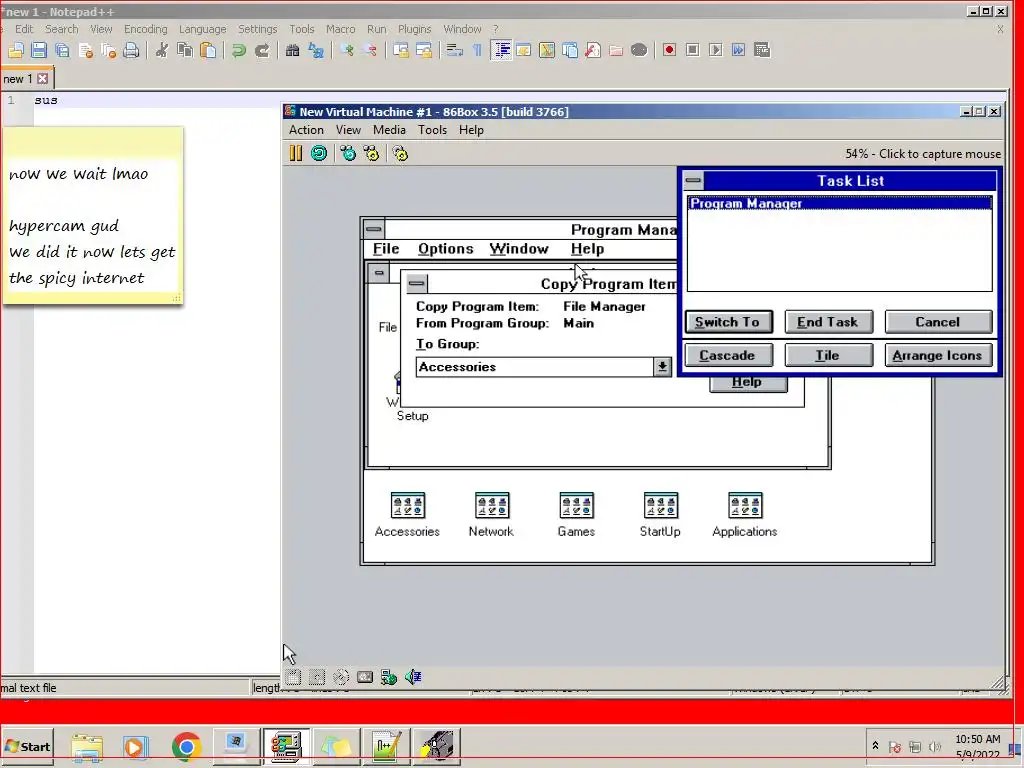
Task: Open the Plugins menu in Notepad++
Action: [x=415, y=29]
